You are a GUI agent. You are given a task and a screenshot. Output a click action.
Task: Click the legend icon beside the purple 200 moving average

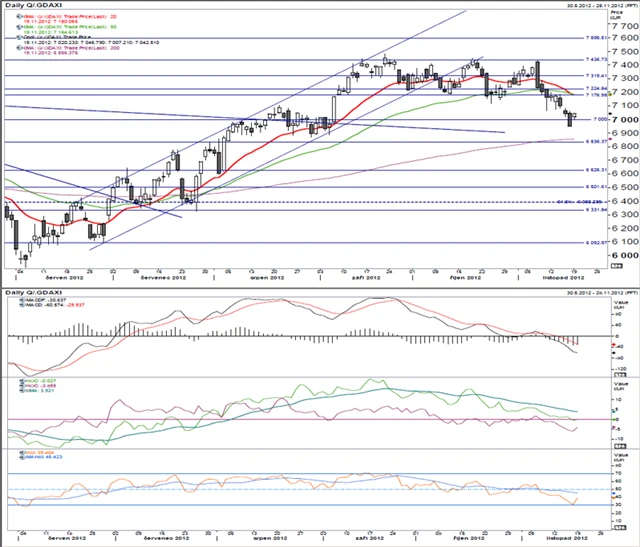click(19, 48)
